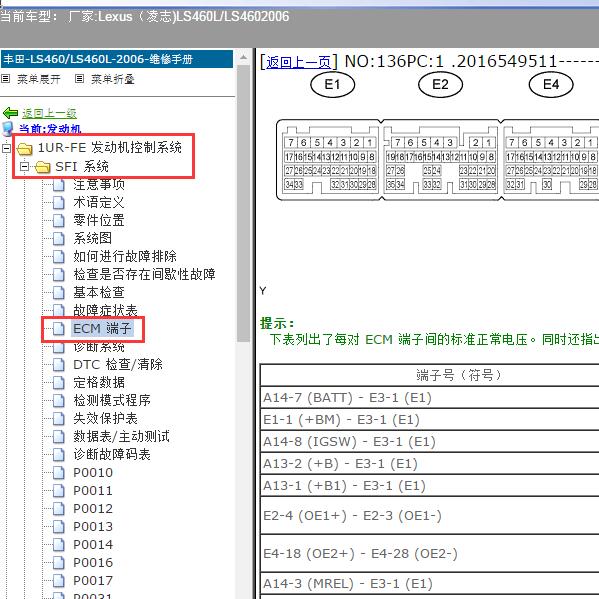
Task: Open the 定格数据 tree item
Action: (x=99, y=382)
